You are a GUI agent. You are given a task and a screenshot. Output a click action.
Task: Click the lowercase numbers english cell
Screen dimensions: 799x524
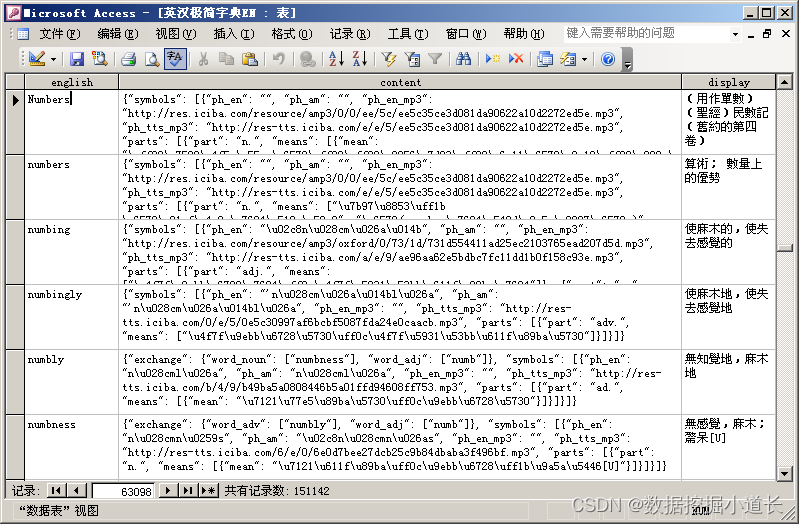click(x=72, y=187)
